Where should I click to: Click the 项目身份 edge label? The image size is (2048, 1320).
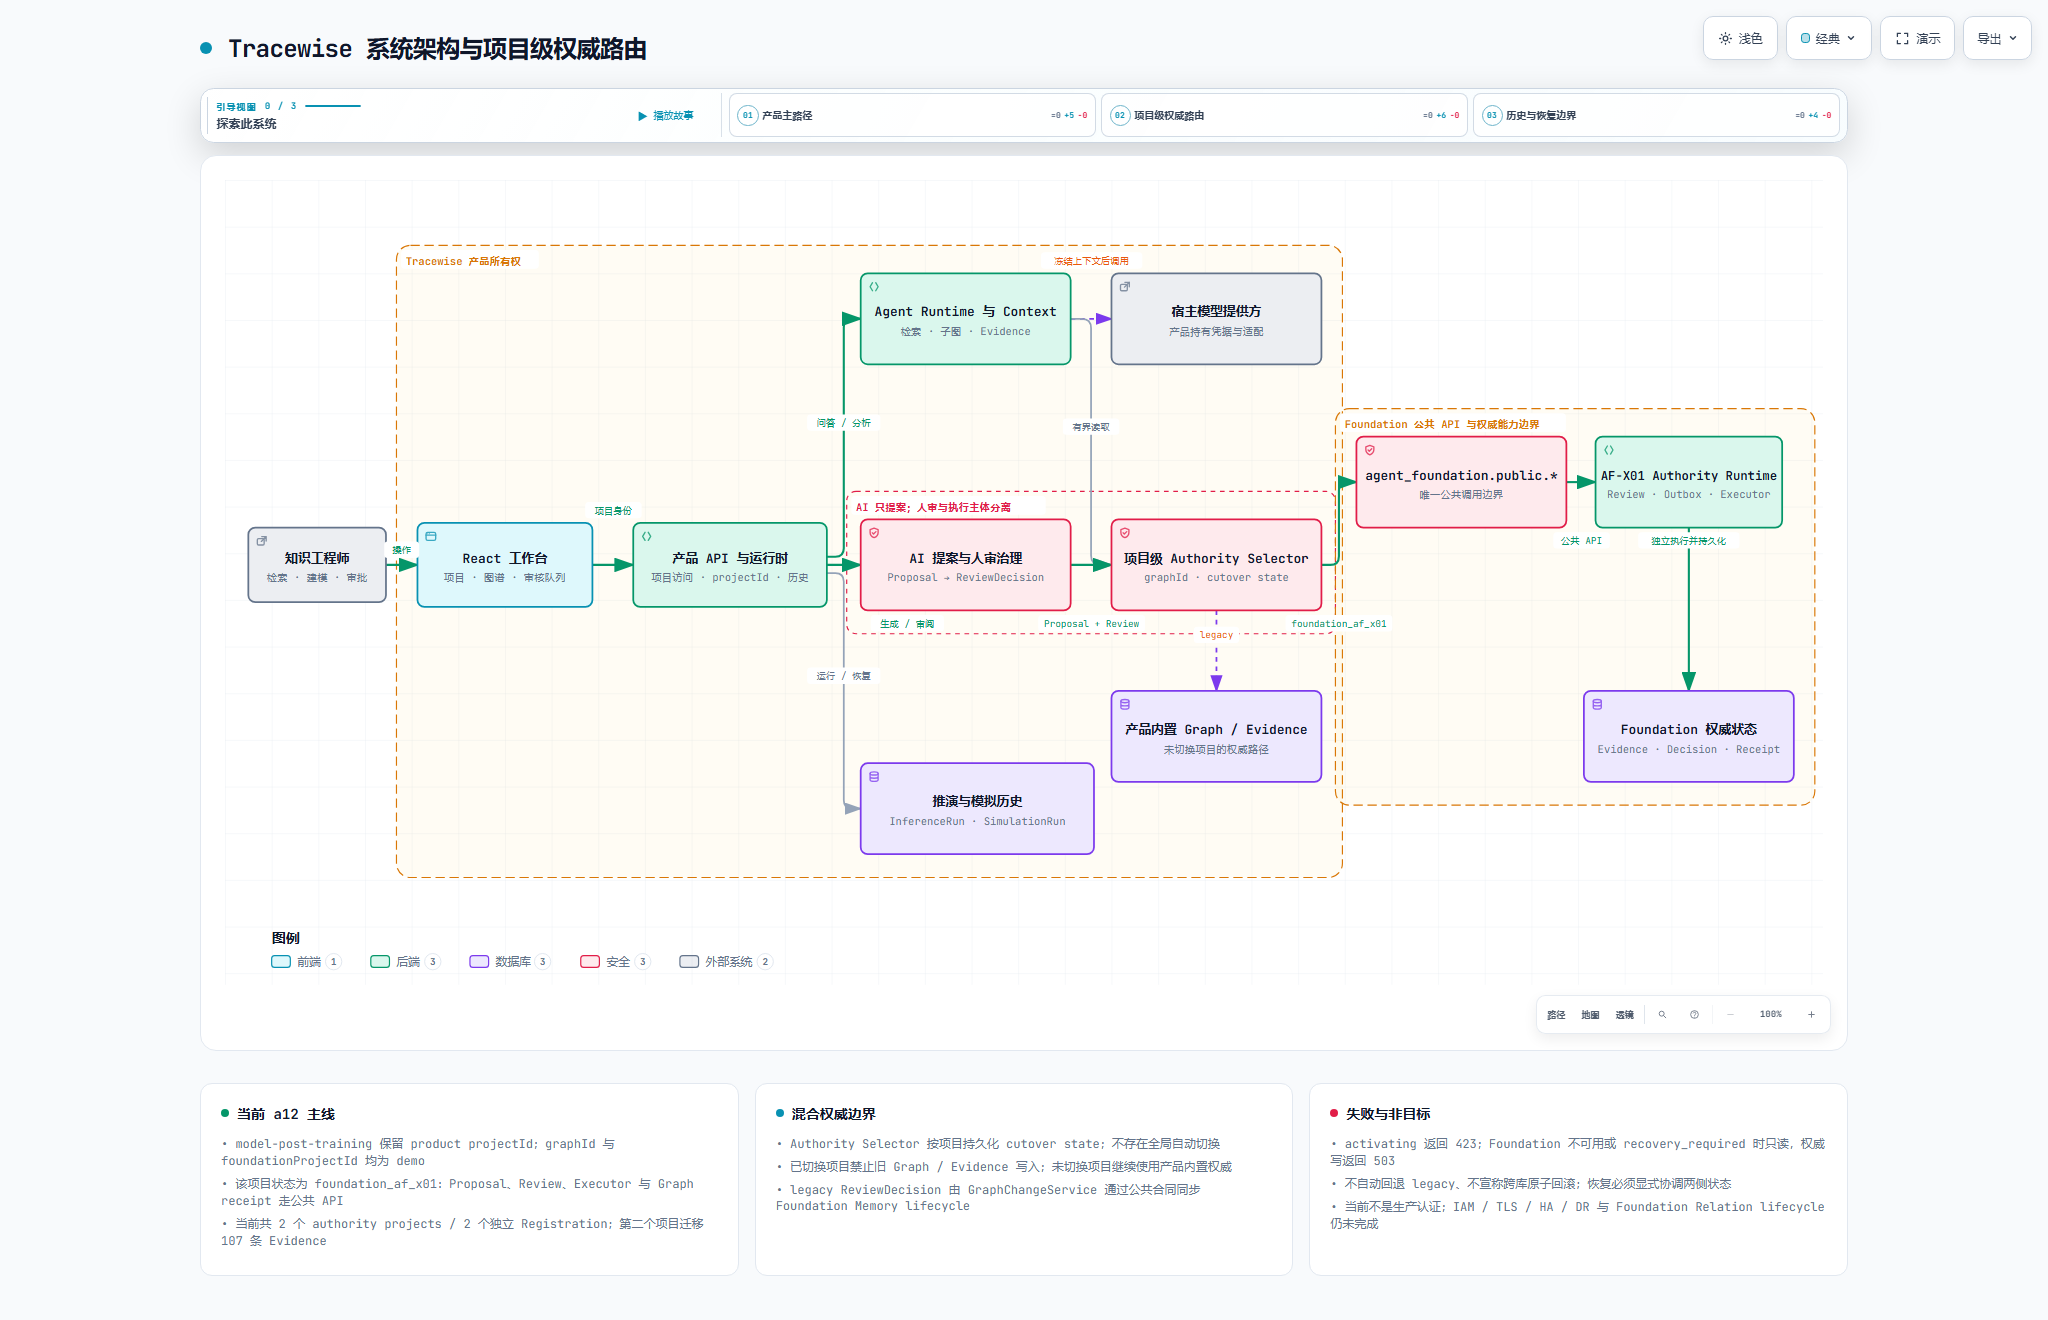click(613, 511)
